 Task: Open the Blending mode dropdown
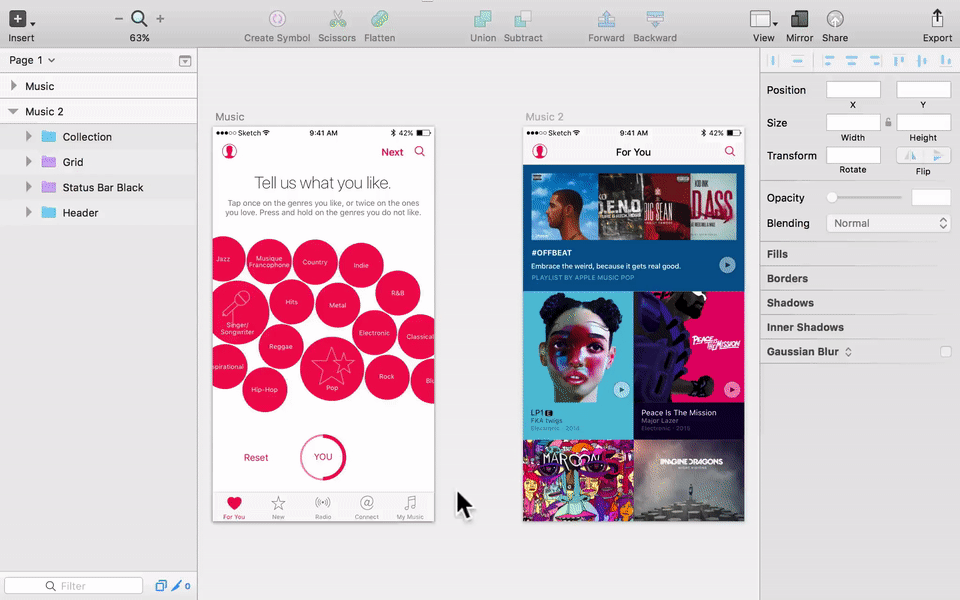[x=888, y=223]
